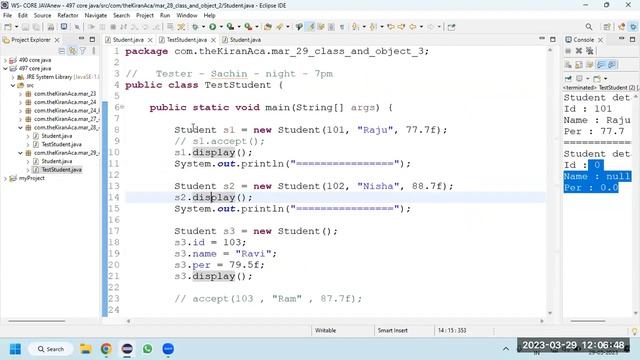Open the Debug configurations dropdown arrow
Viewport: 640px width, 360px height.
click(x=203, y=27)
